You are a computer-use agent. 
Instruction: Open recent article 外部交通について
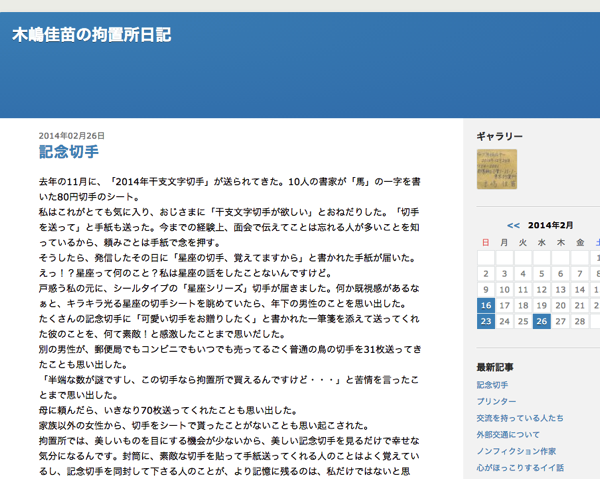(508, 435)
